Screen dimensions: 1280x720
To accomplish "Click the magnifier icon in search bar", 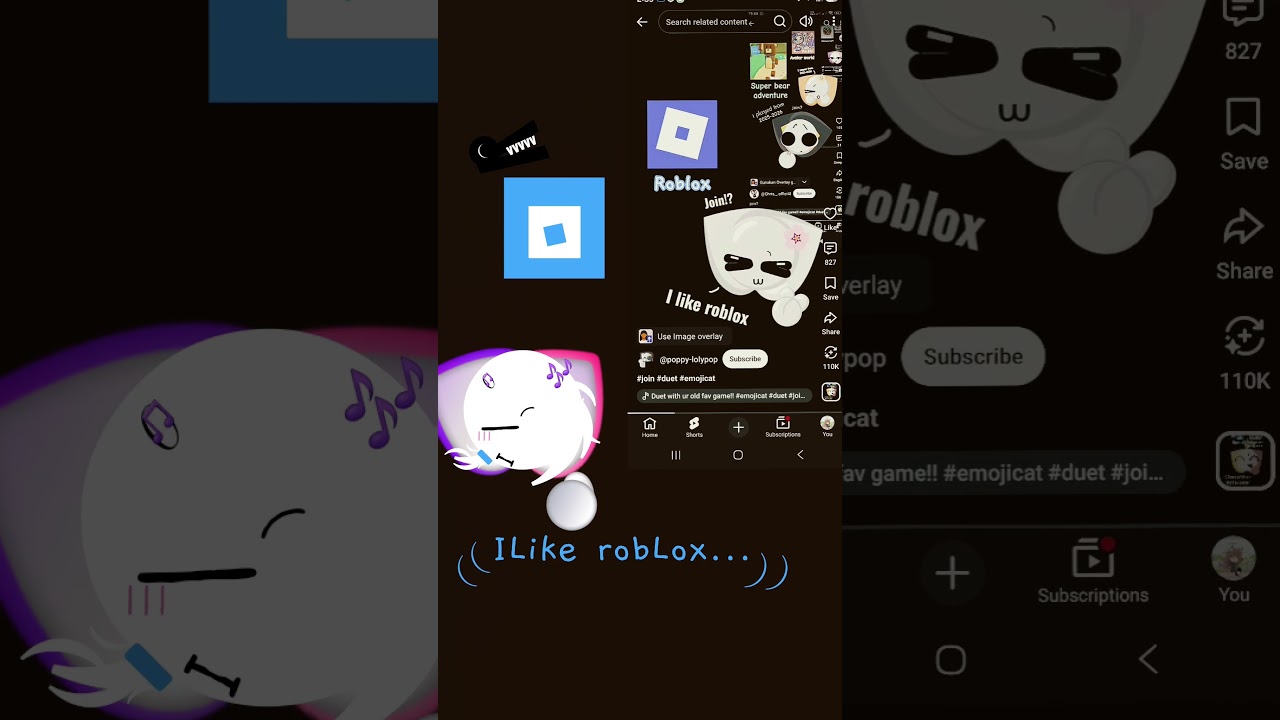I will (780, 22).
